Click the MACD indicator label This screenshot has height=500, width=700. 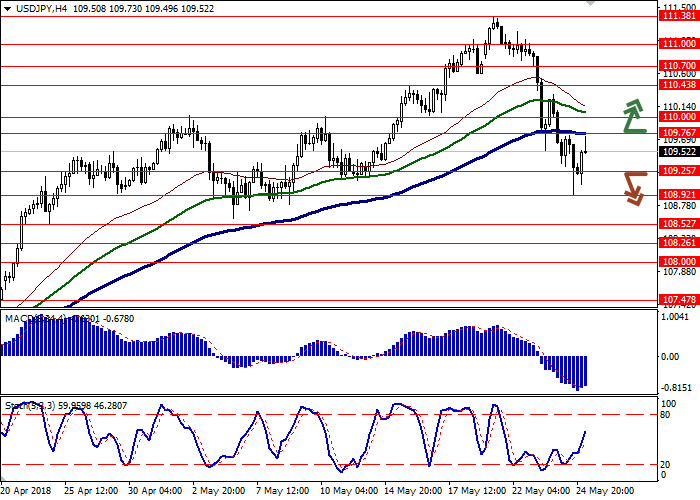pyautogui.click(x=20, y=319)
